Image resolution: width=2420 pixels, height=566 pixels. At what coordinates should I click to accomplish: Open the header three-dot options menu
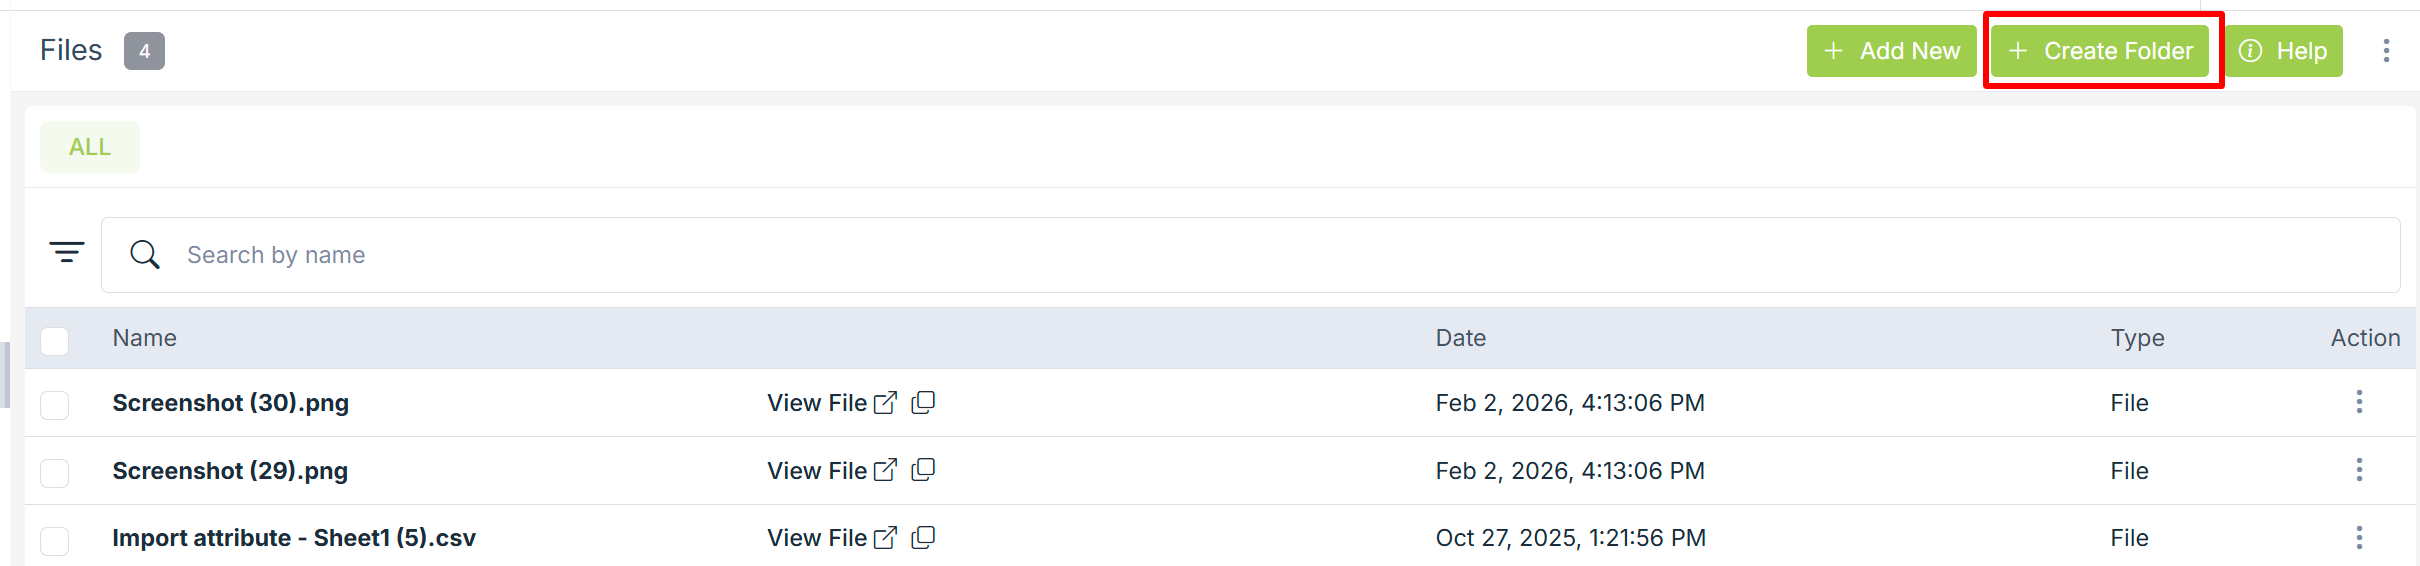2386,51
